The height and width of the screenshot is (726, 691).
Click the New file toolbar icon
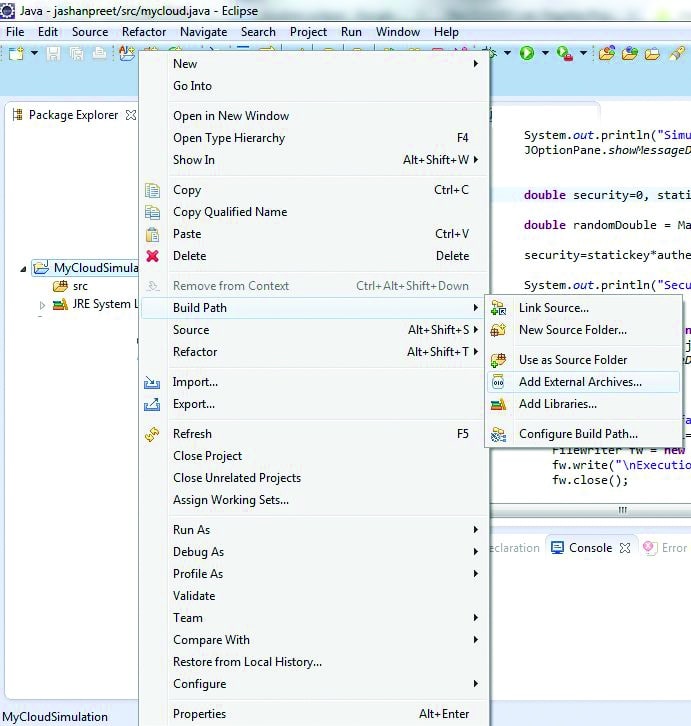[x=18, y=53]
